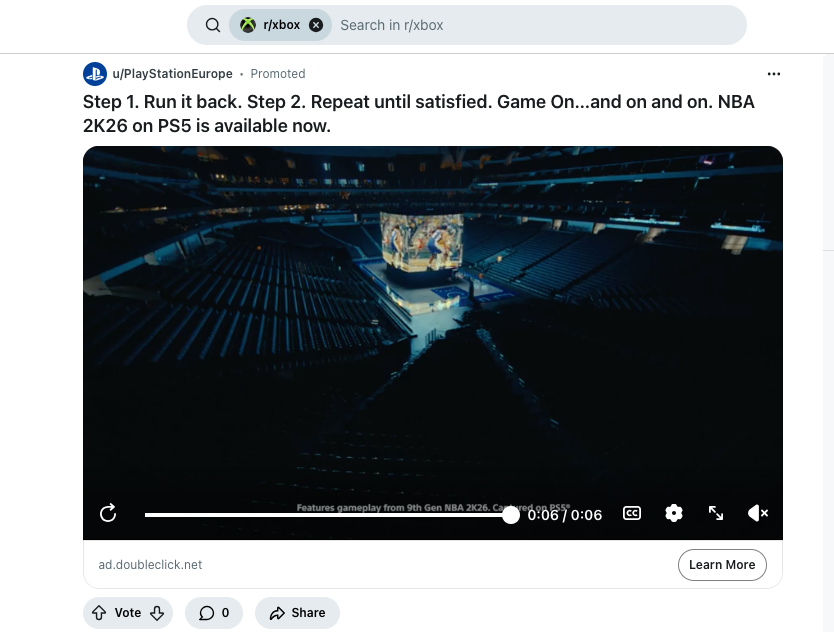Viewport: 834px width, 632px height.
Task: Open closed captions on the video player
Action: point(632,513)
